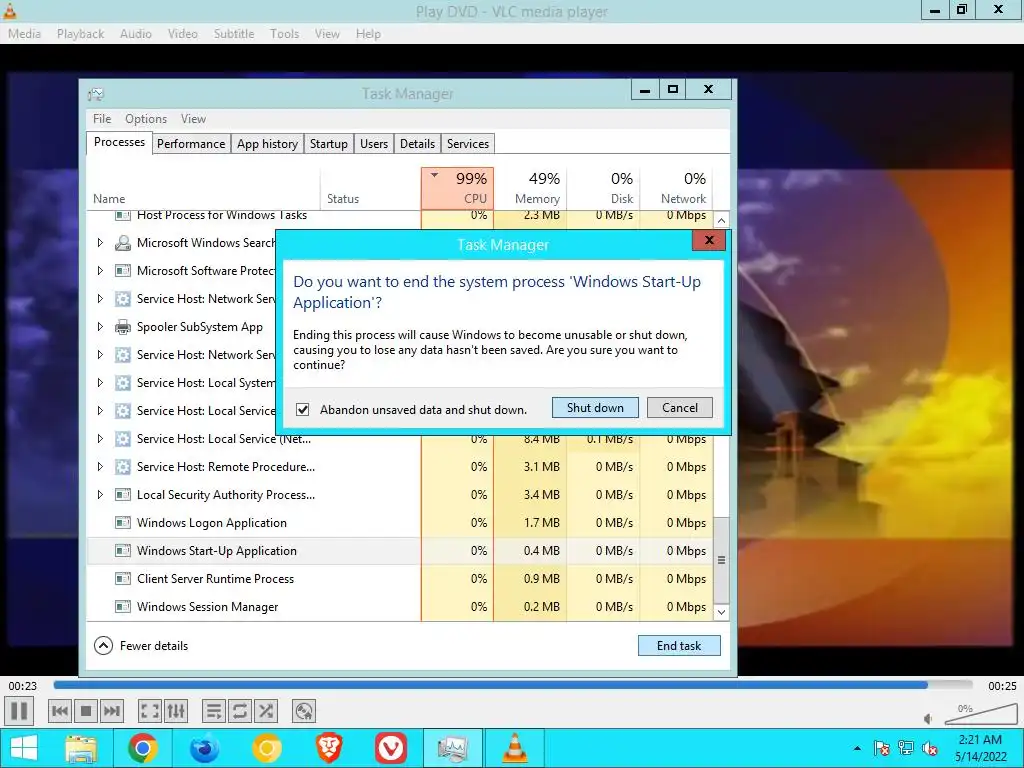Expand Spooler SubSystem App row
1024x768 pixels.
100,327
